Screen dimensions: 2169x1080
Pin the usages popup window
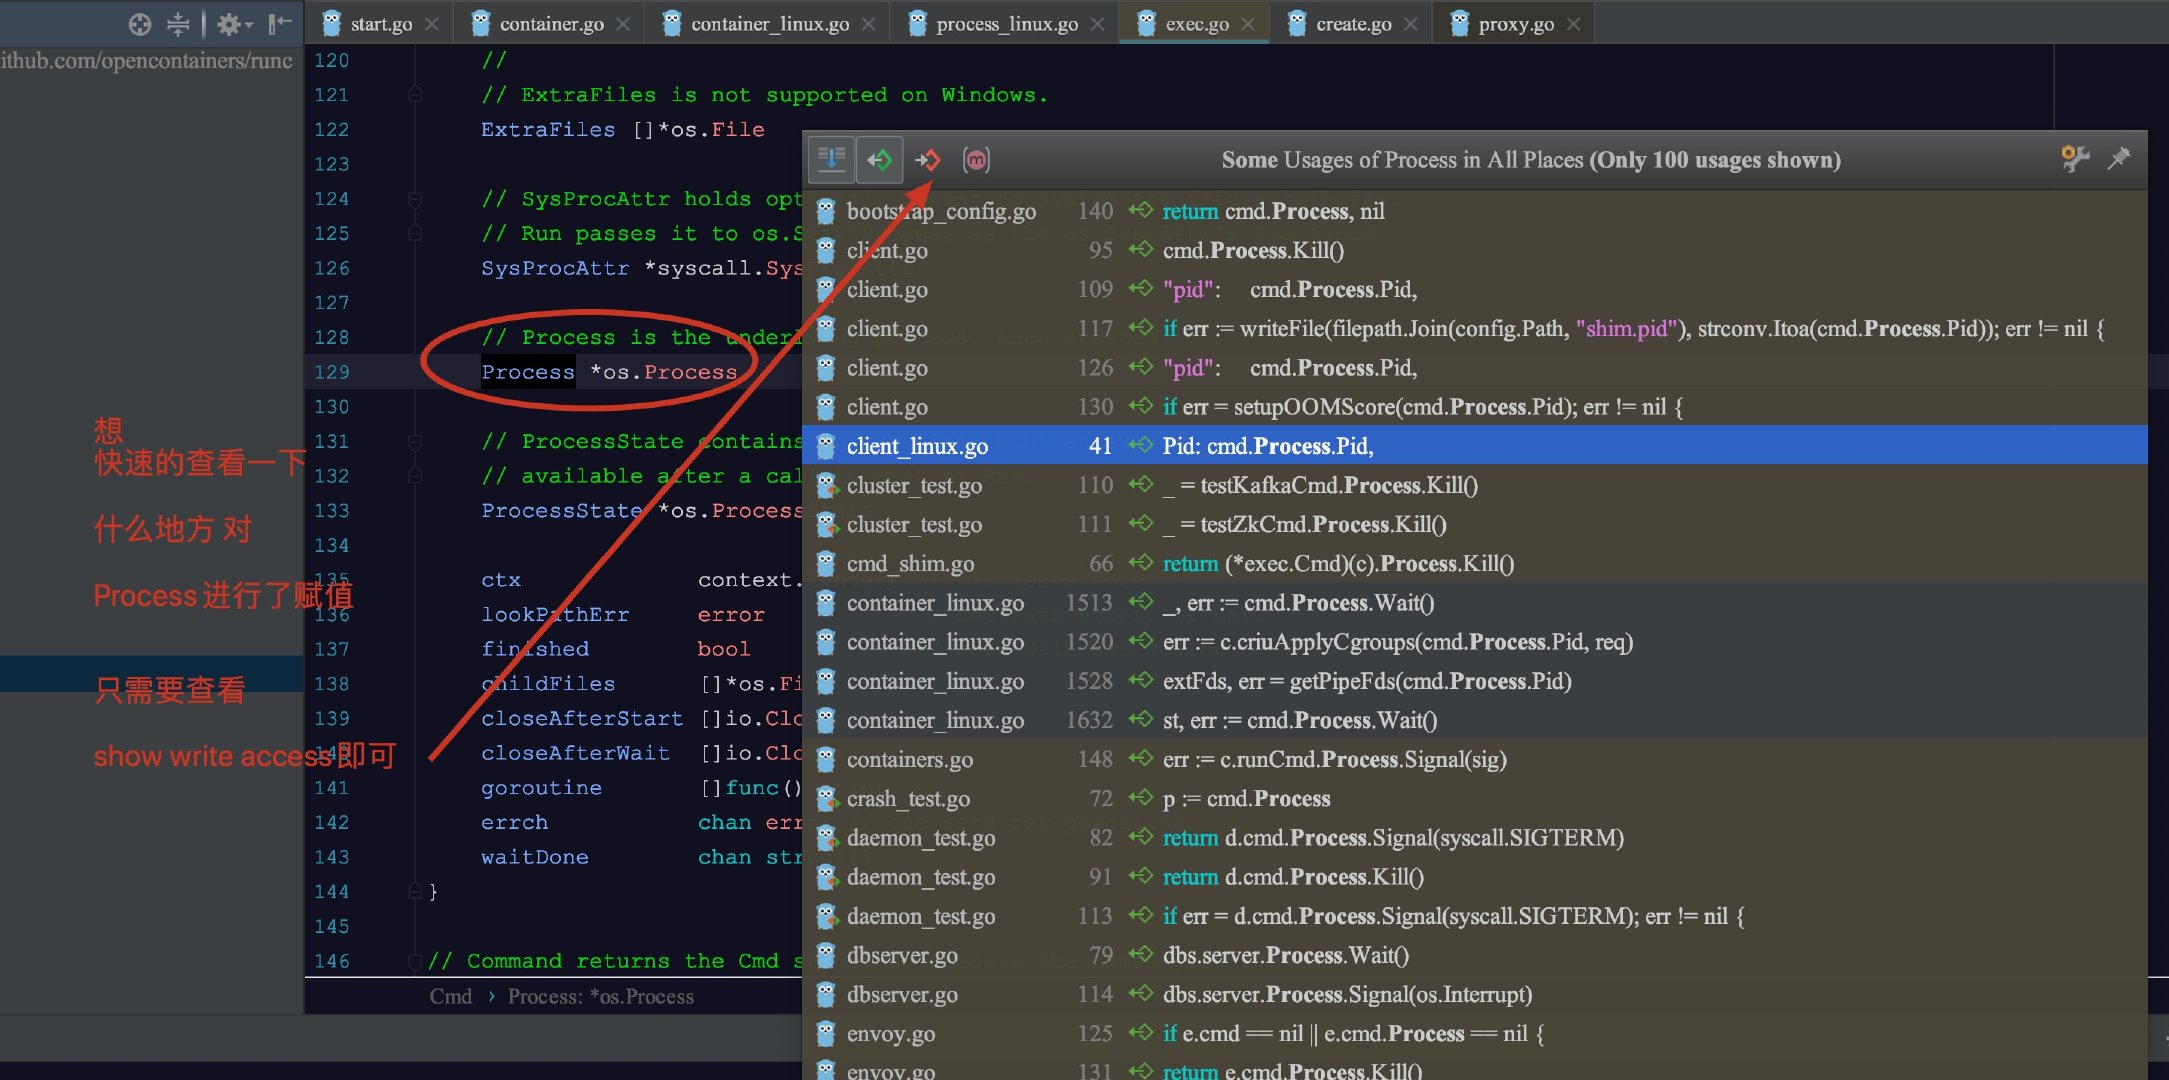click(2119, 159)
